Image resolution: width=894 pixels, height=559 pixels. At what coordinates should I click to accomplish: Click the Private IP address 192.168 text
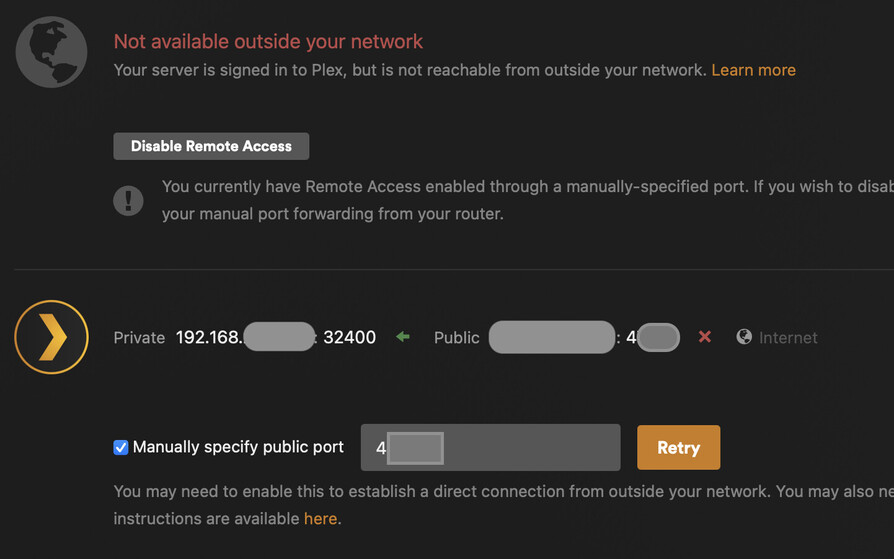[x=208, y=337]
